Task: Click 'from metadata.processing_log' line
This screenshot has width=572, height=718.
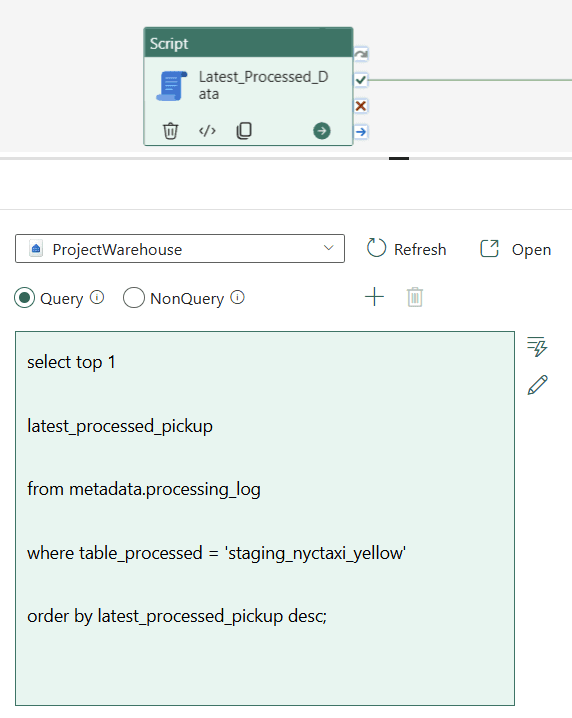Action: 144,490
